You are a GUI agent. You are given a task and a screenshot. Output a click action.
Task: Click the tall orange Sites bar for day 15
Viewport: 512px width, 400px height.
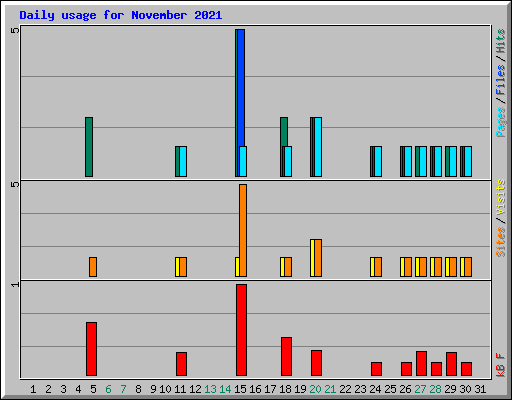243,230
